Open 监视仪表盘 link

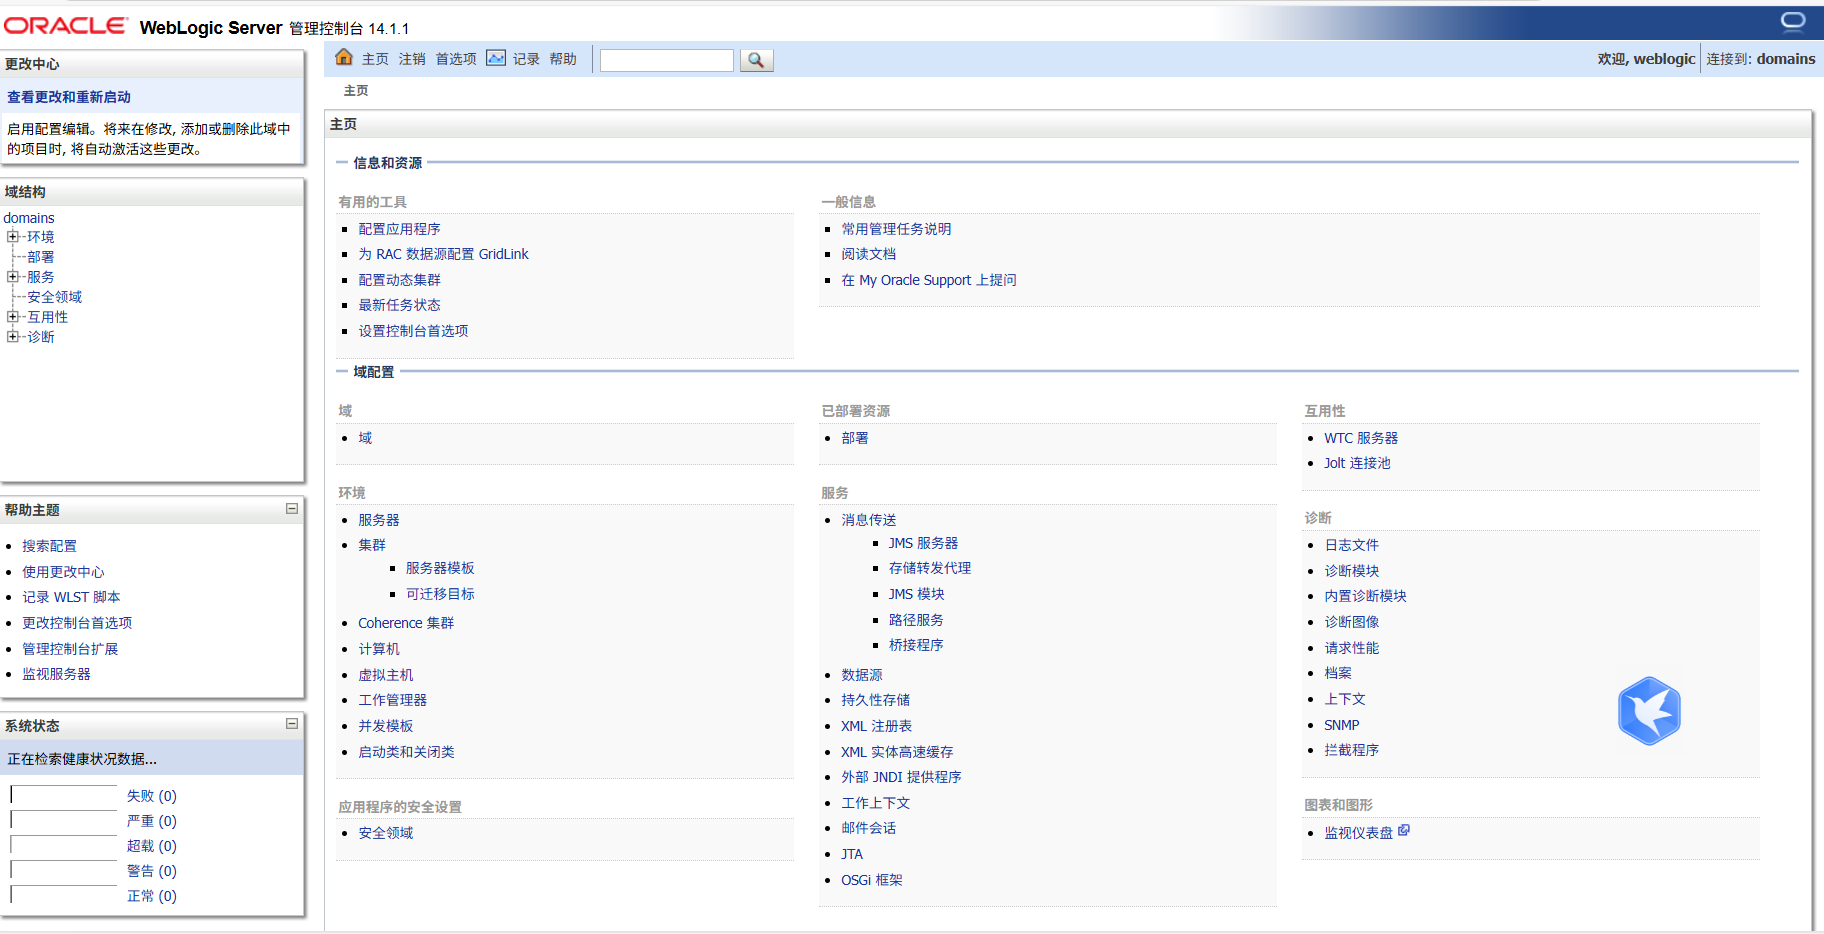[x=1359, y=833]
